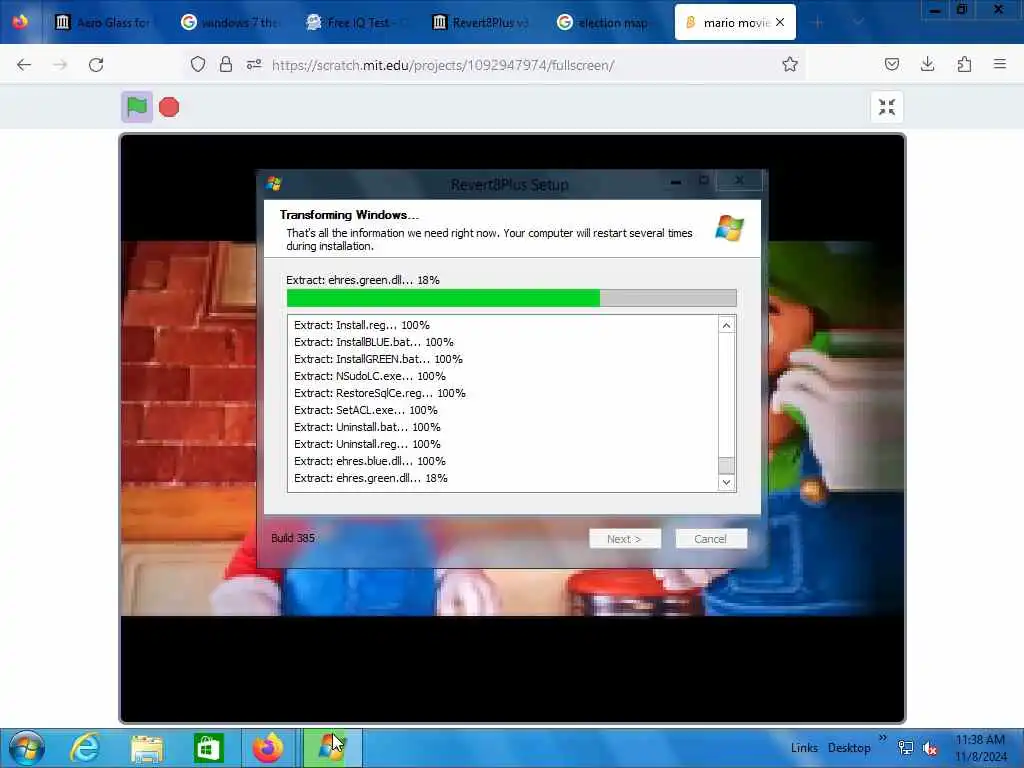Go forward to next page
Screen dimensions: 1024x768
click(x=60, y=65)
